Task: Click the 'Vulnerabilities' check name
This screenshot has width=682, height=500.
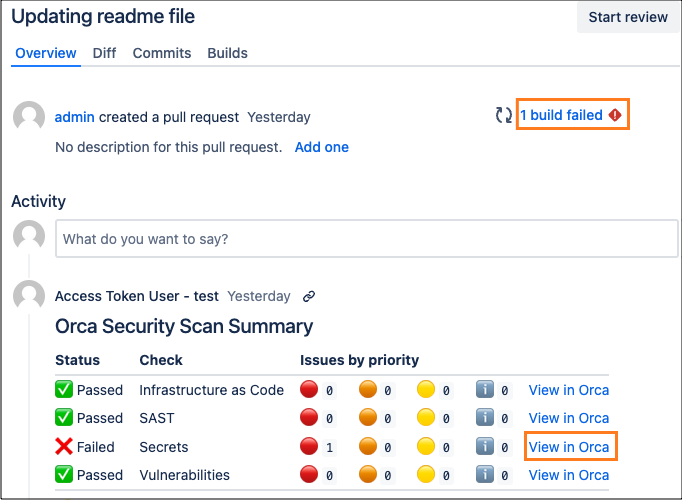Action: (x=184, y=475)
